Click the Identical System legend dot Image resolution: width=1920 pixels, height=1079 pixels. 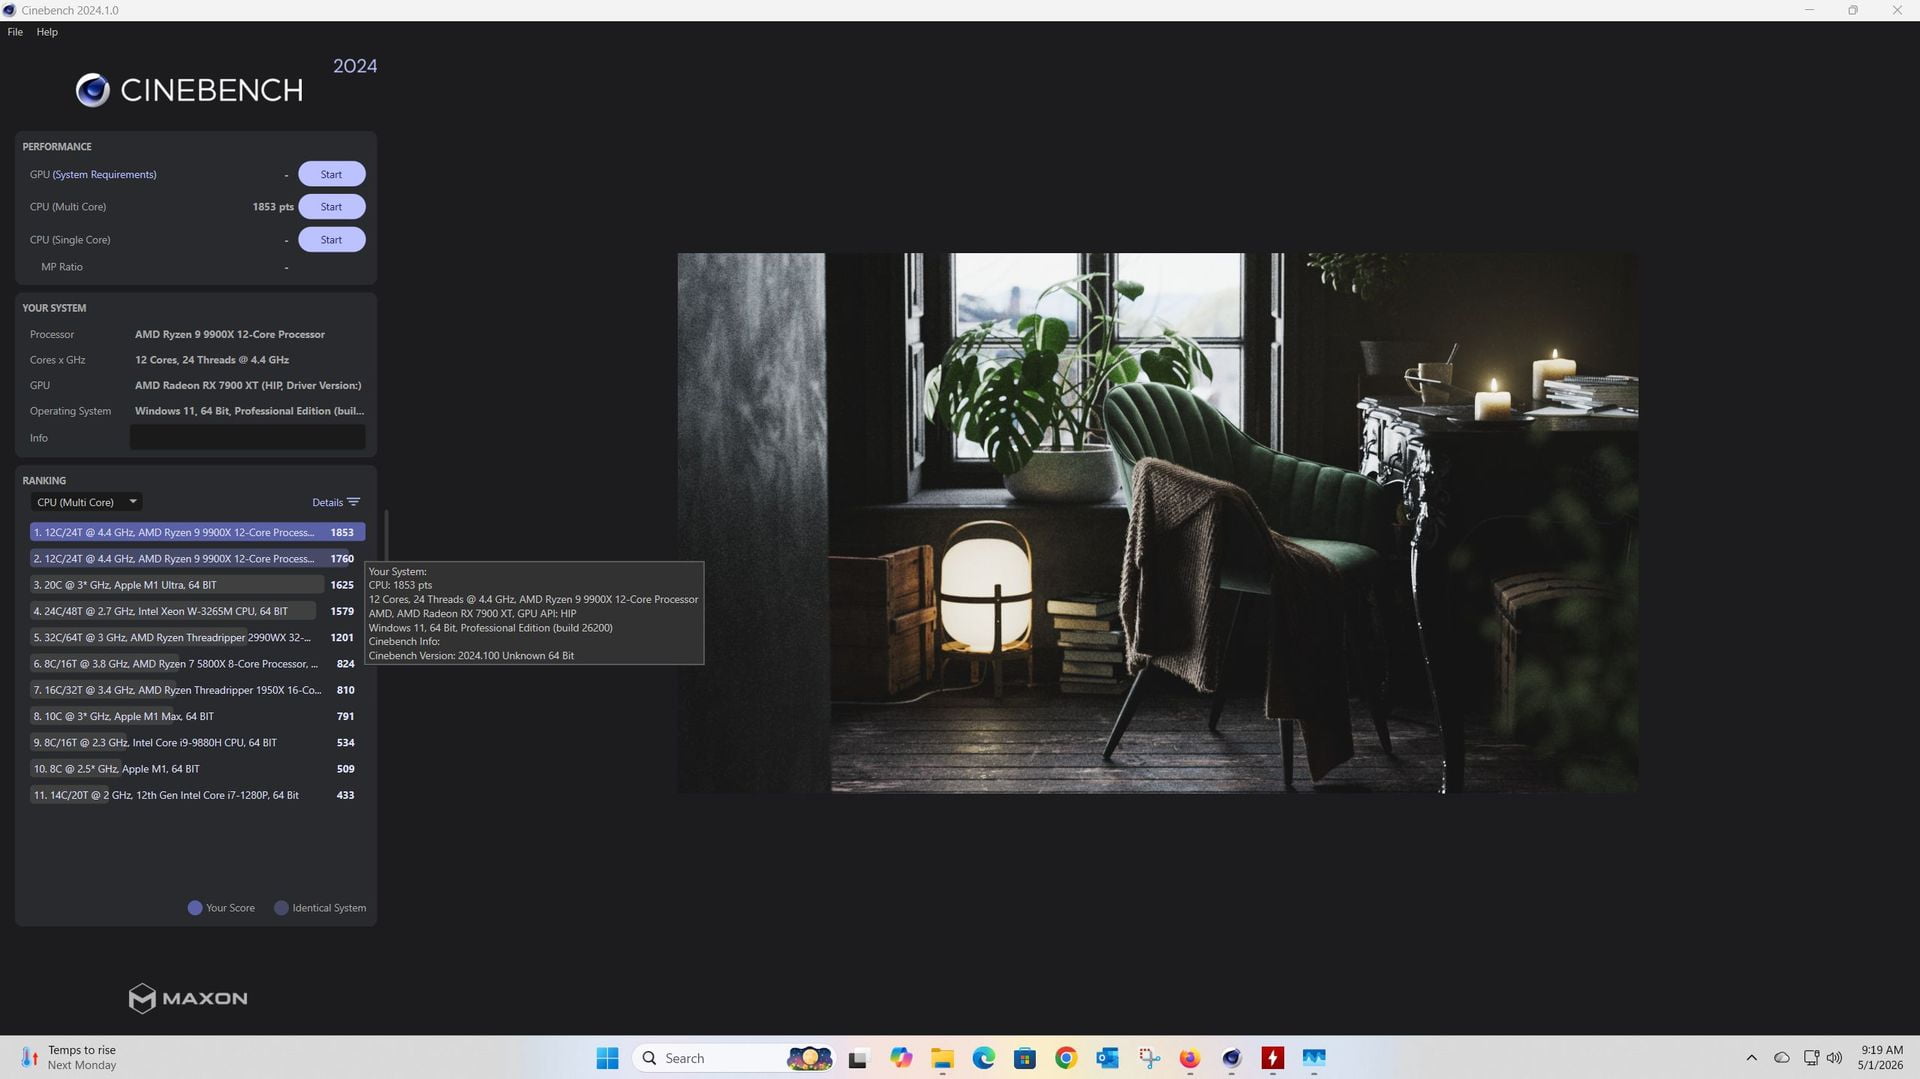tap(281, 908)
